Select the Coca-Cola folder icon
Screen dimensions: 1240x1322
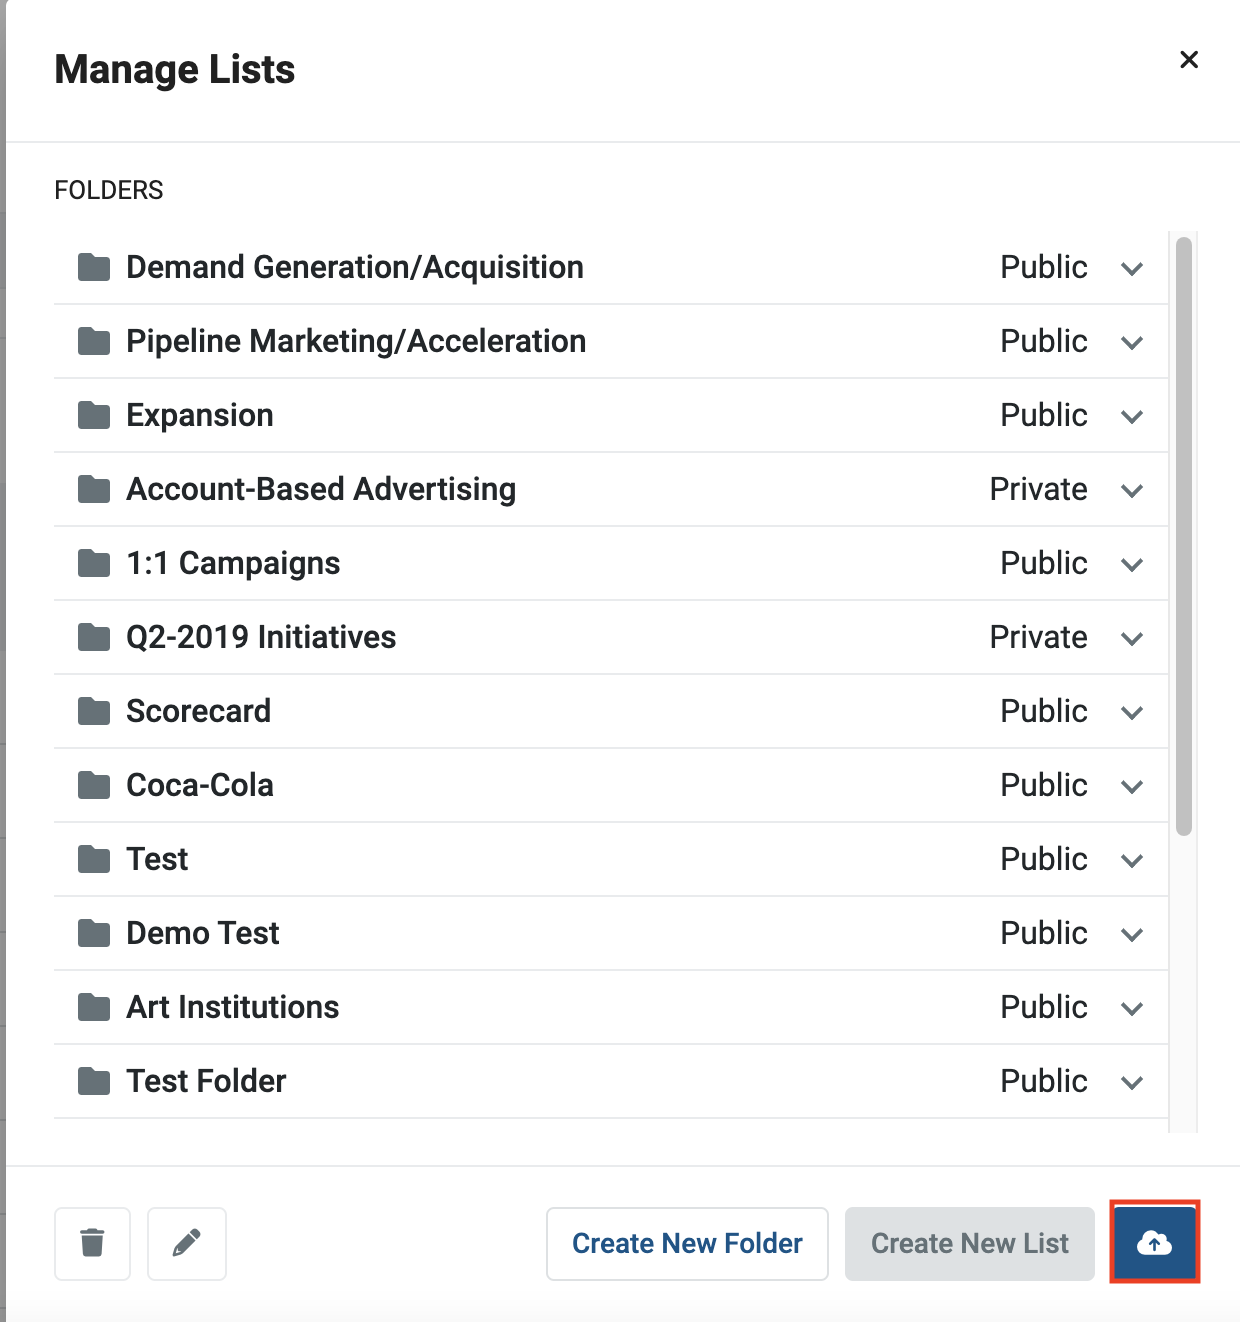coord(94,785)
